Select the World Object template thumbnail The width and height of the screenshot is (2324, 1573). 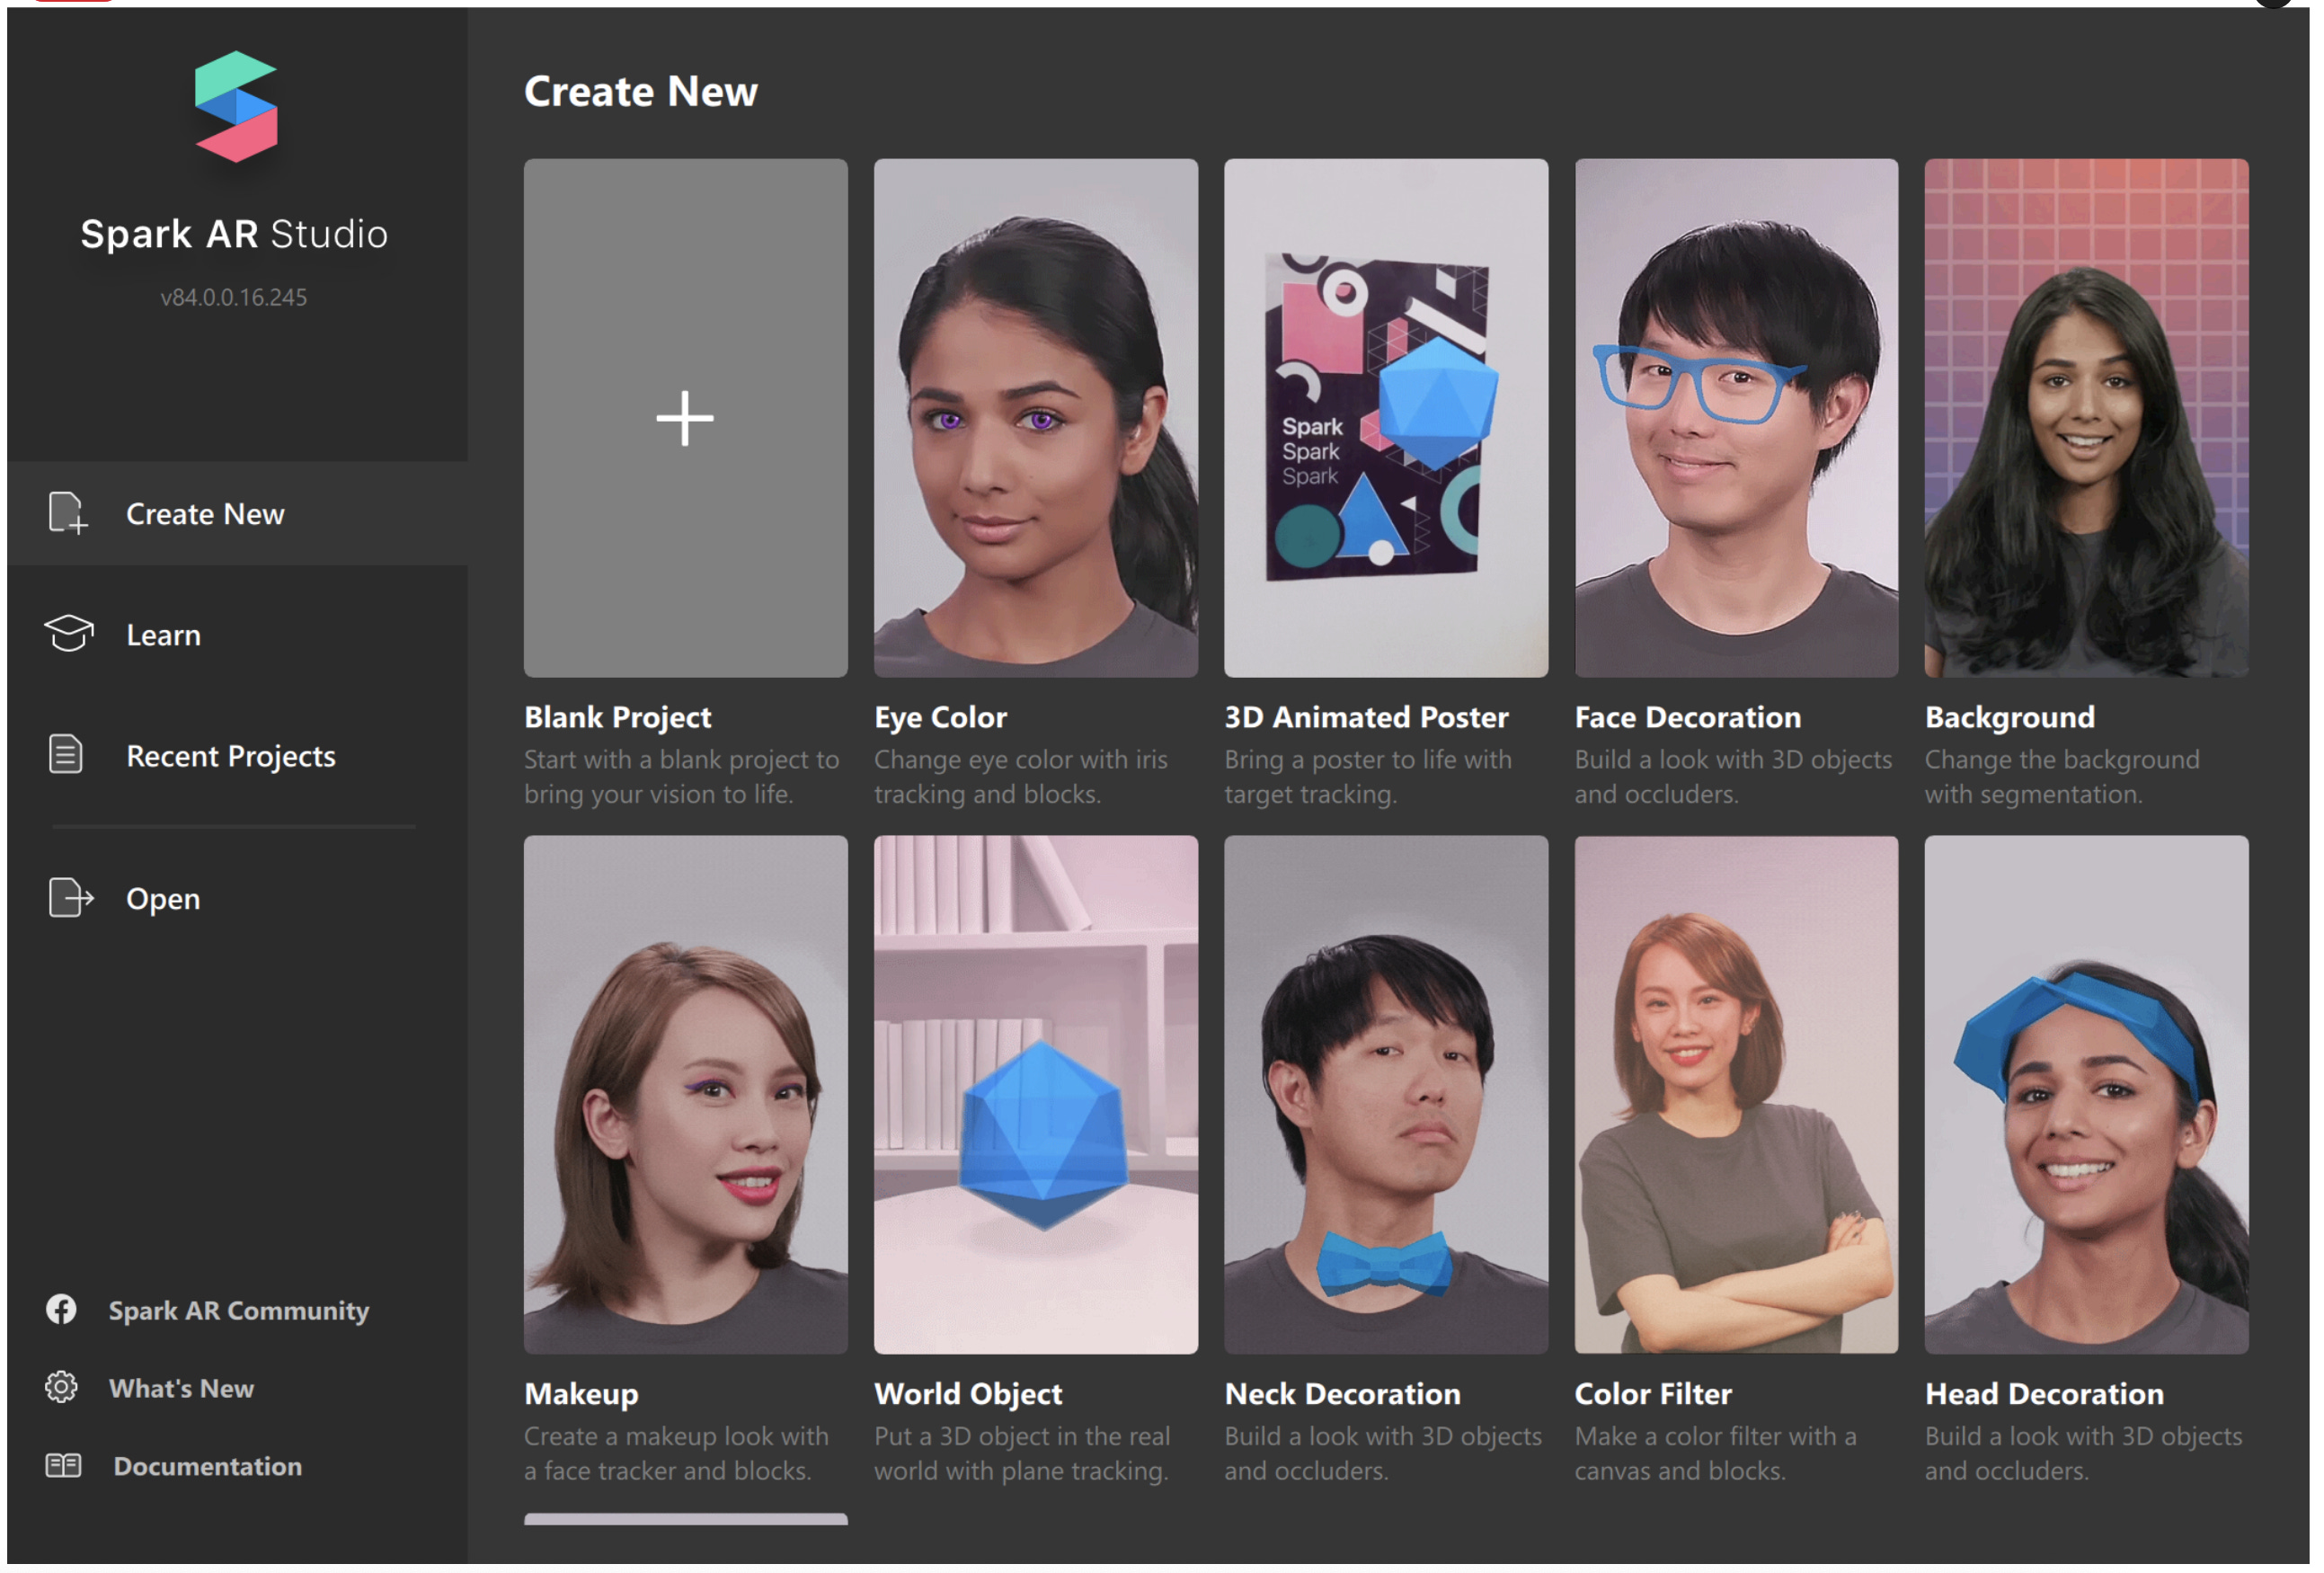1036,1095
